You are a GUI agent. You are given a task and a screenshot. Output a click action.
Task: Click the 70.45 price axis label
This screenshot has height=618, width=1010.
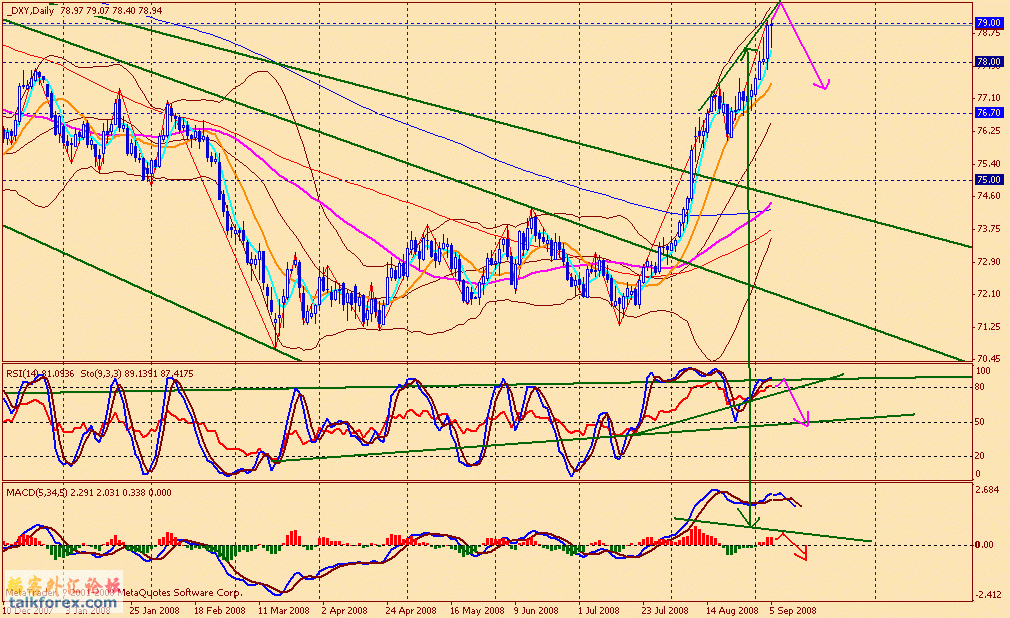(989, 358)
